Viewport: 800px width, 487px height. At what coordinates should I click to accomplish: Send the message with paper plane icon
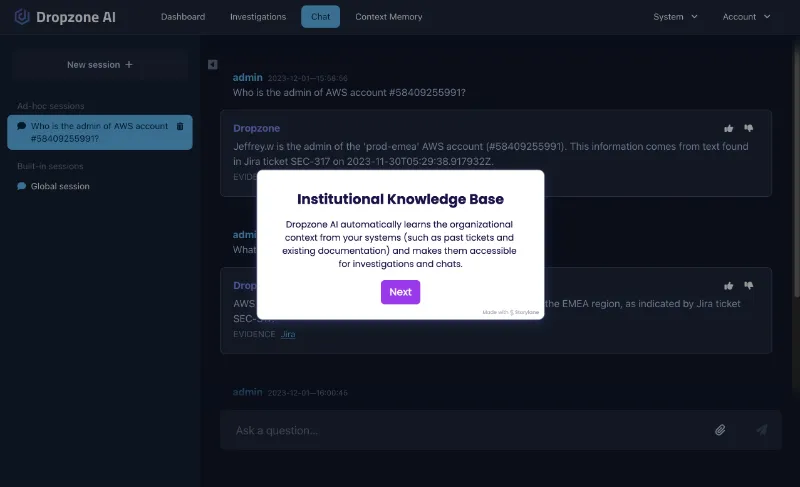click(762, 430)
